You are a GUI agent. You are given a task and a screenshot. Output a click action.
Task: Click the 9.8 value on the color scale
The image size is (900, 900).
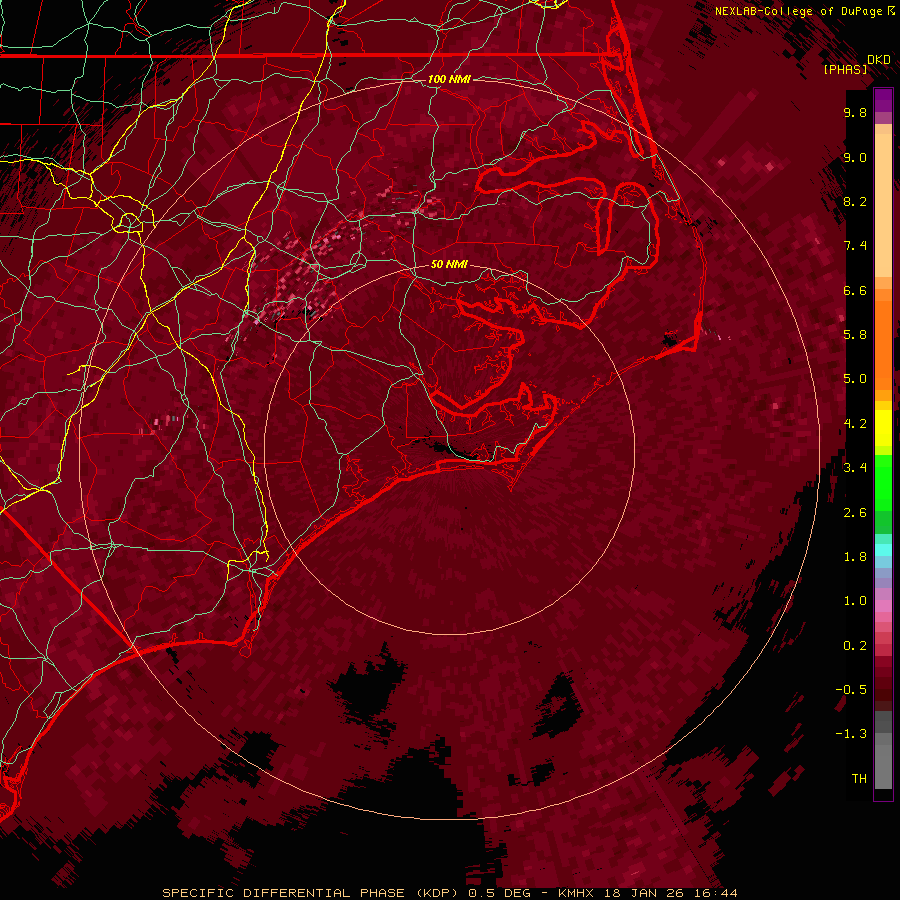click(855, 112)
